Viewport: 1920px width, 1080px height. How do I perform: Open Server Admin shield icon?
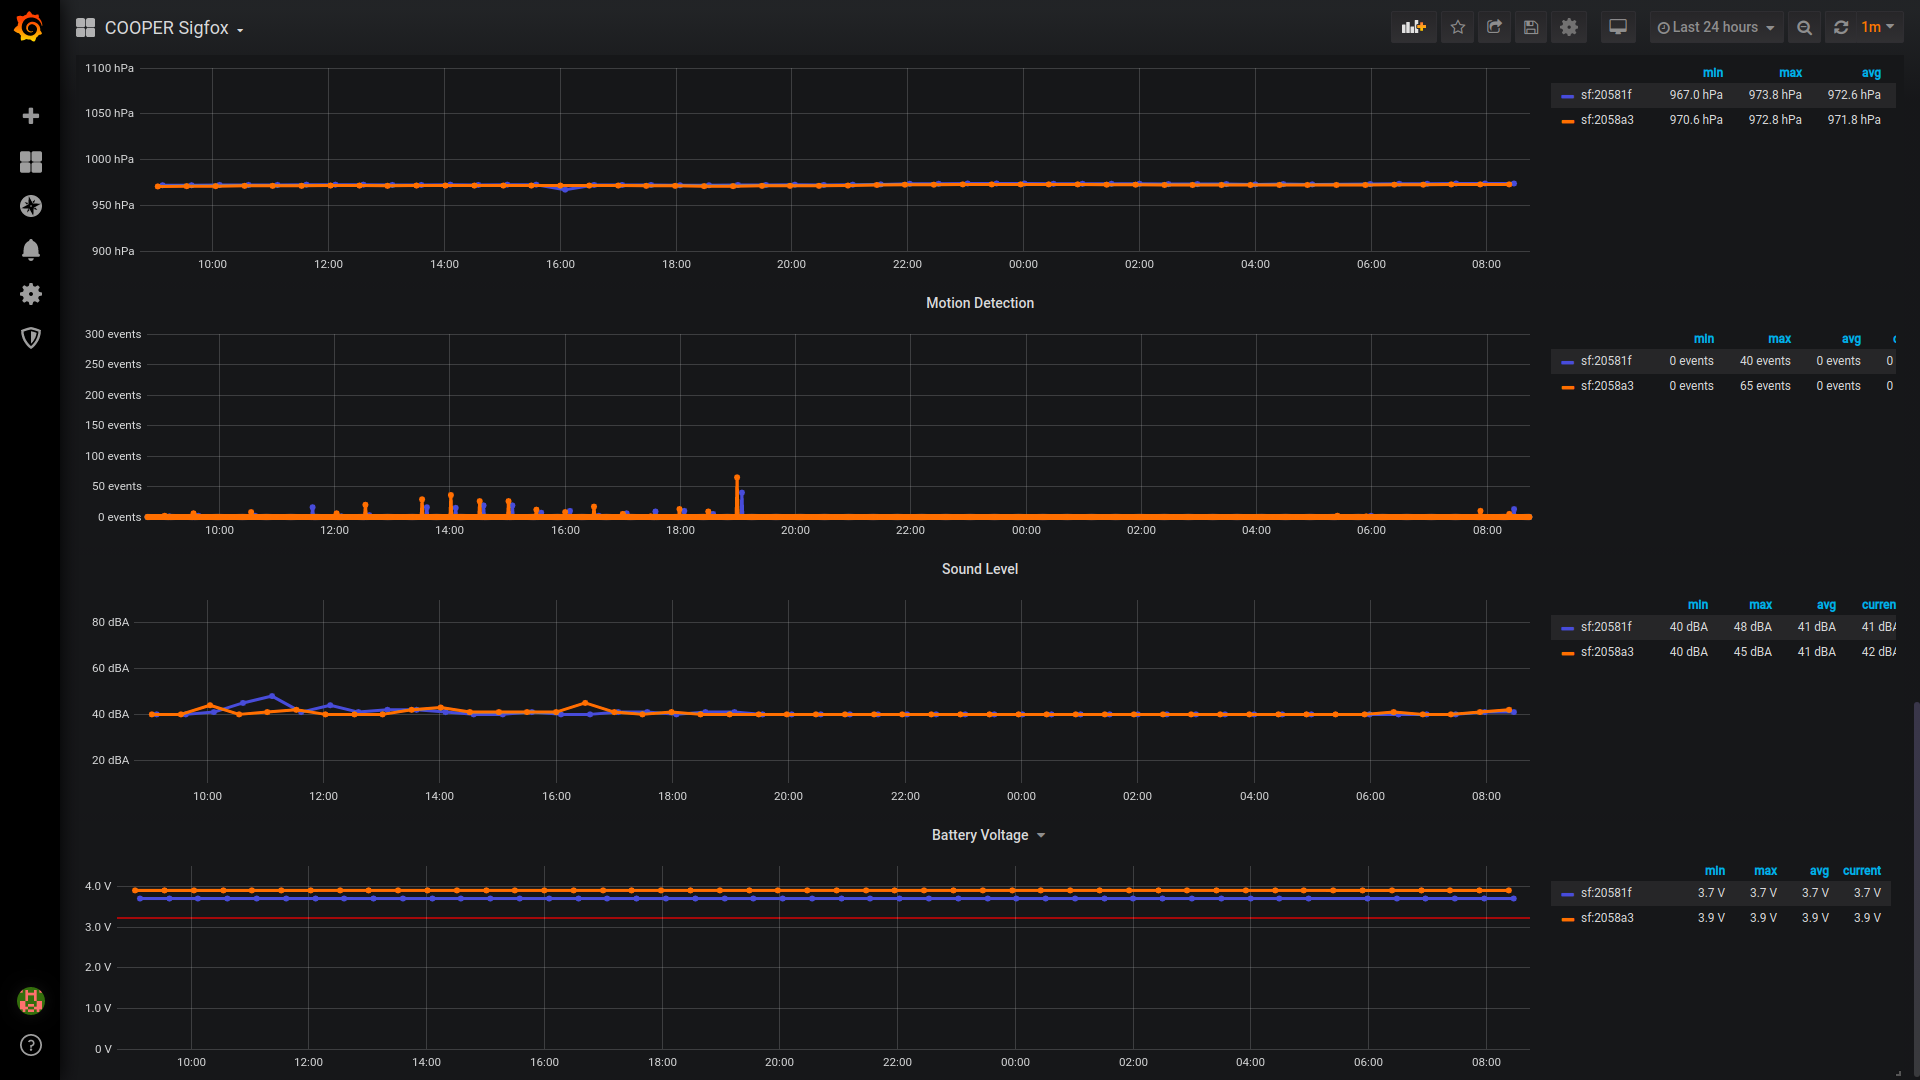click(31, 338)
